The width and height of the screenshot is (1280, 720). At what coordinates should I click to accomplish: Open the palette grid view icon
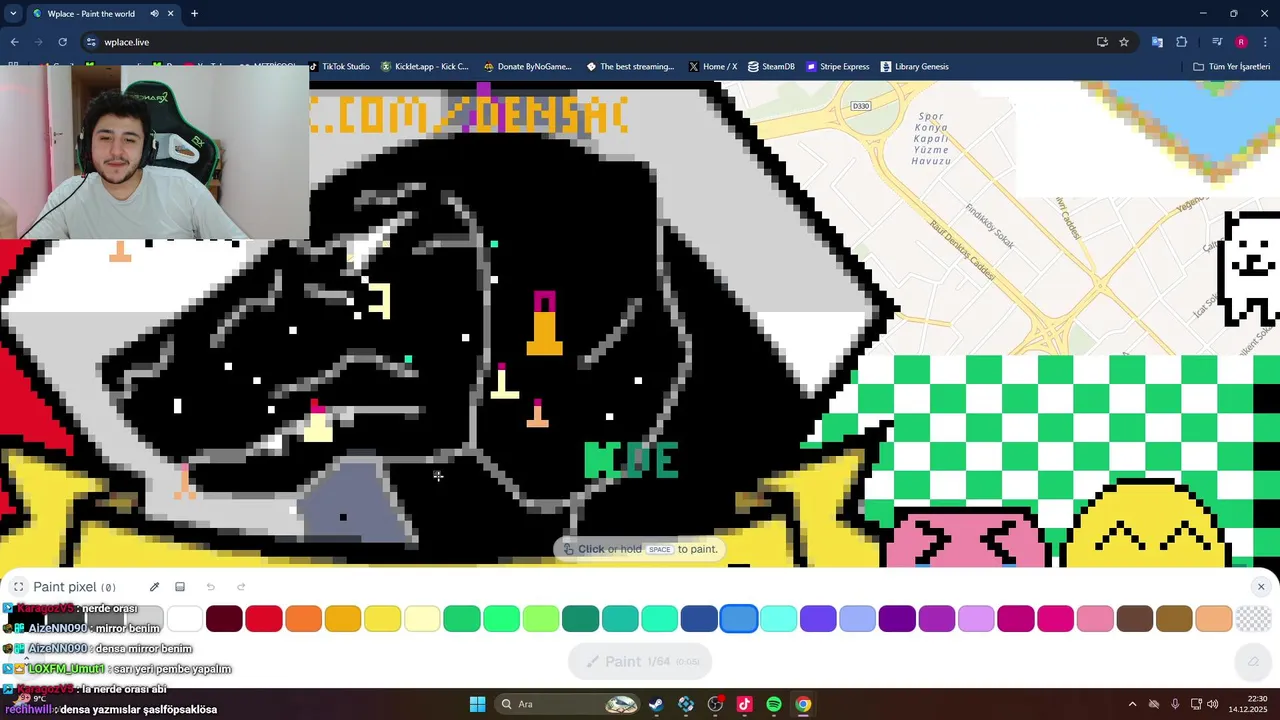tap(180, 587)
